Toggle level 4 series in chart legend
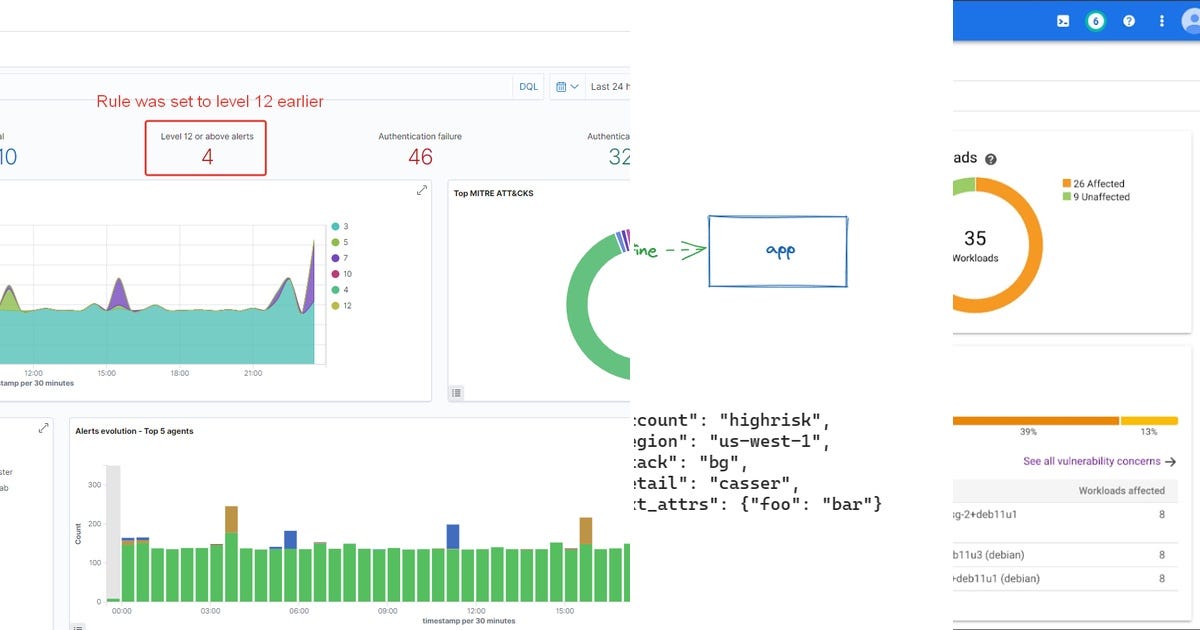The width and height of the screenshot is (1200, 630). (340, 290)
